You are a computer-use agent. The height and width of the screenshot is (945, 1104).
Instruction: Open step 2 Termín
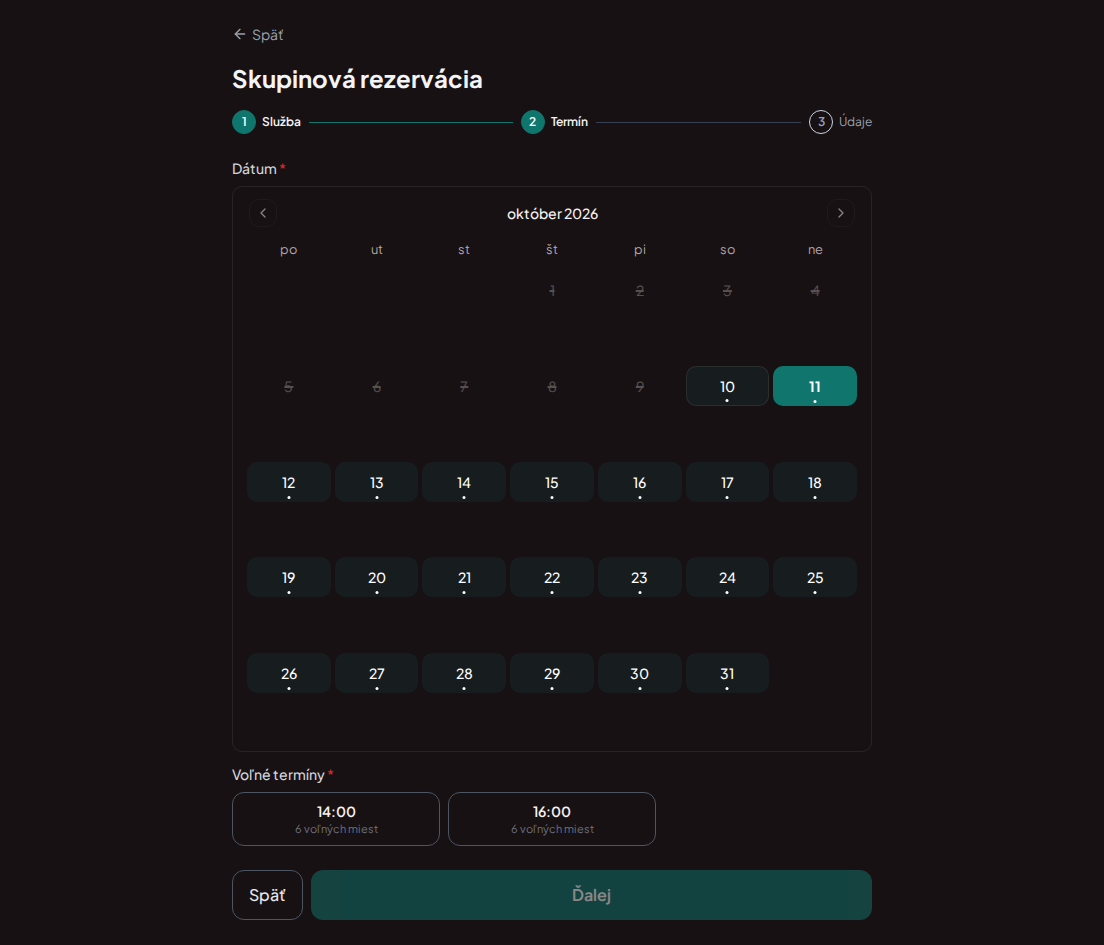[555, 122]
